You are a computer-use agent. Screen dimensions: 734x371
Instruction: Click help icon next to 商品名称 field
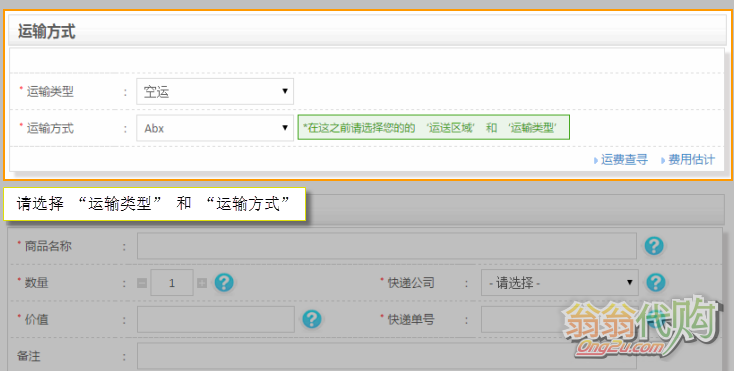(654, 246)
